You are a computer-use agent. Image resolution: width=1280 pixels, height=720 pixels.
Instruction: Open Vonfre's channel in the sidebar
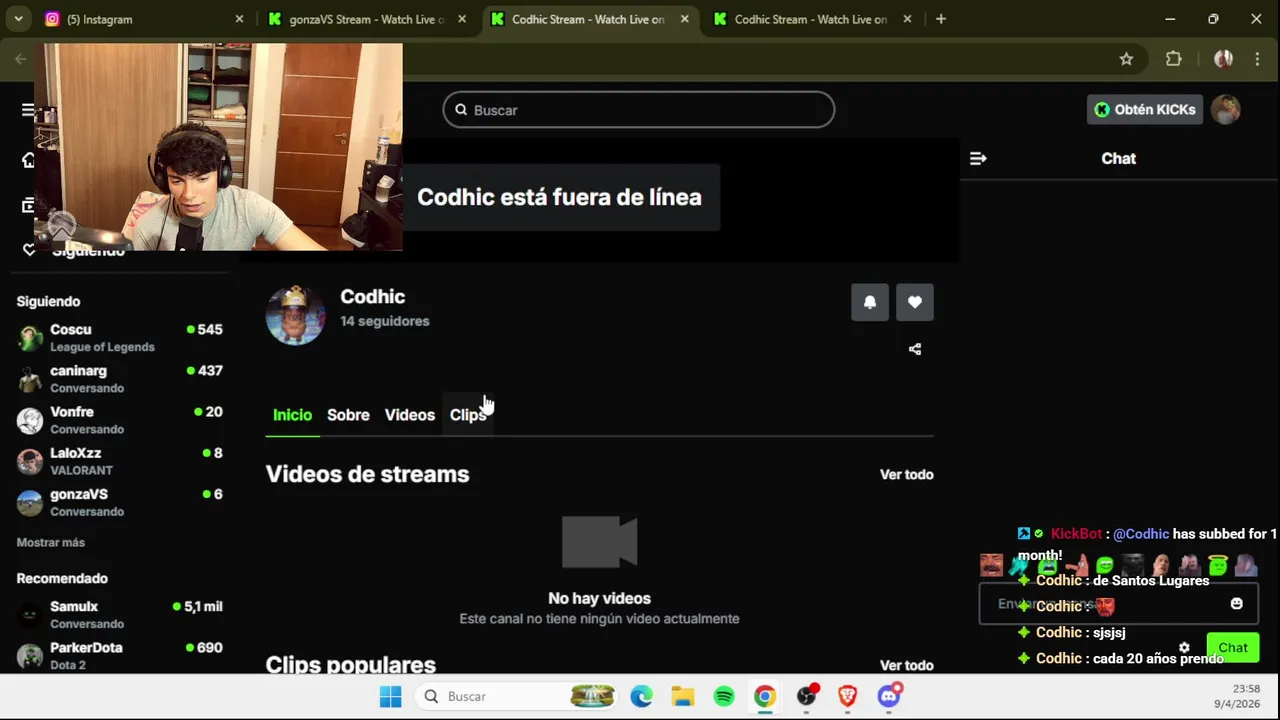[x=120, y=420]
